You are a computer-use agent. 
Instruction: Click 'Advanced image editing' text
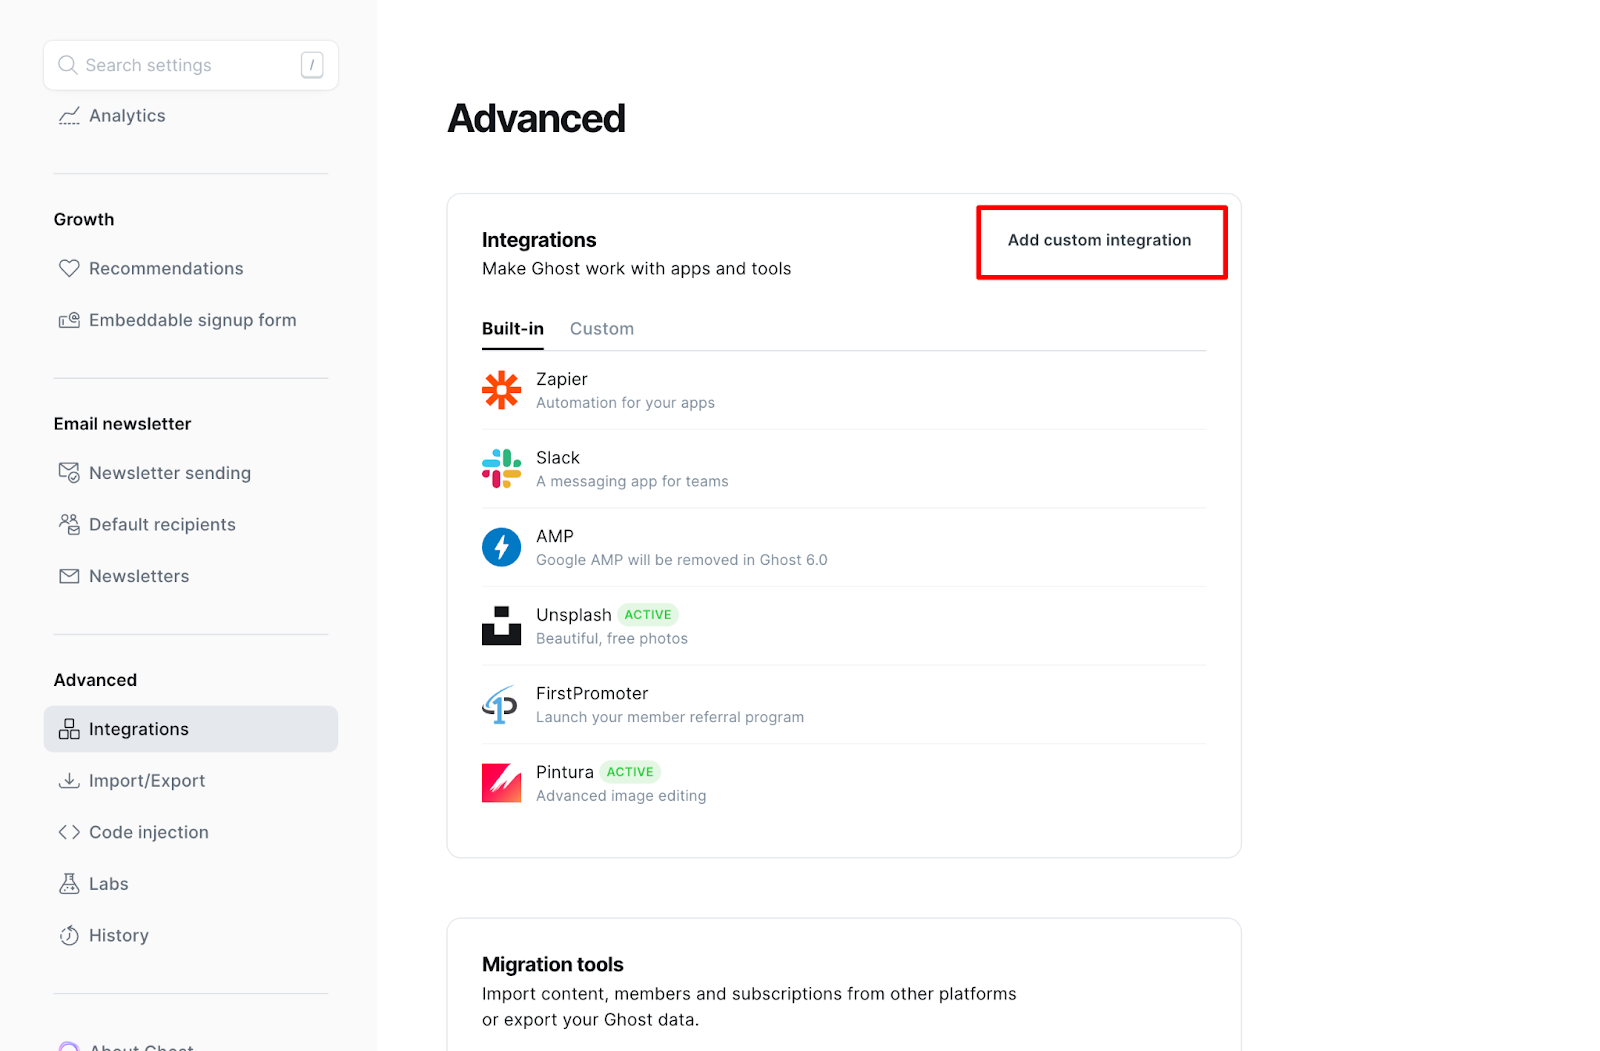[x=621, y=796]
